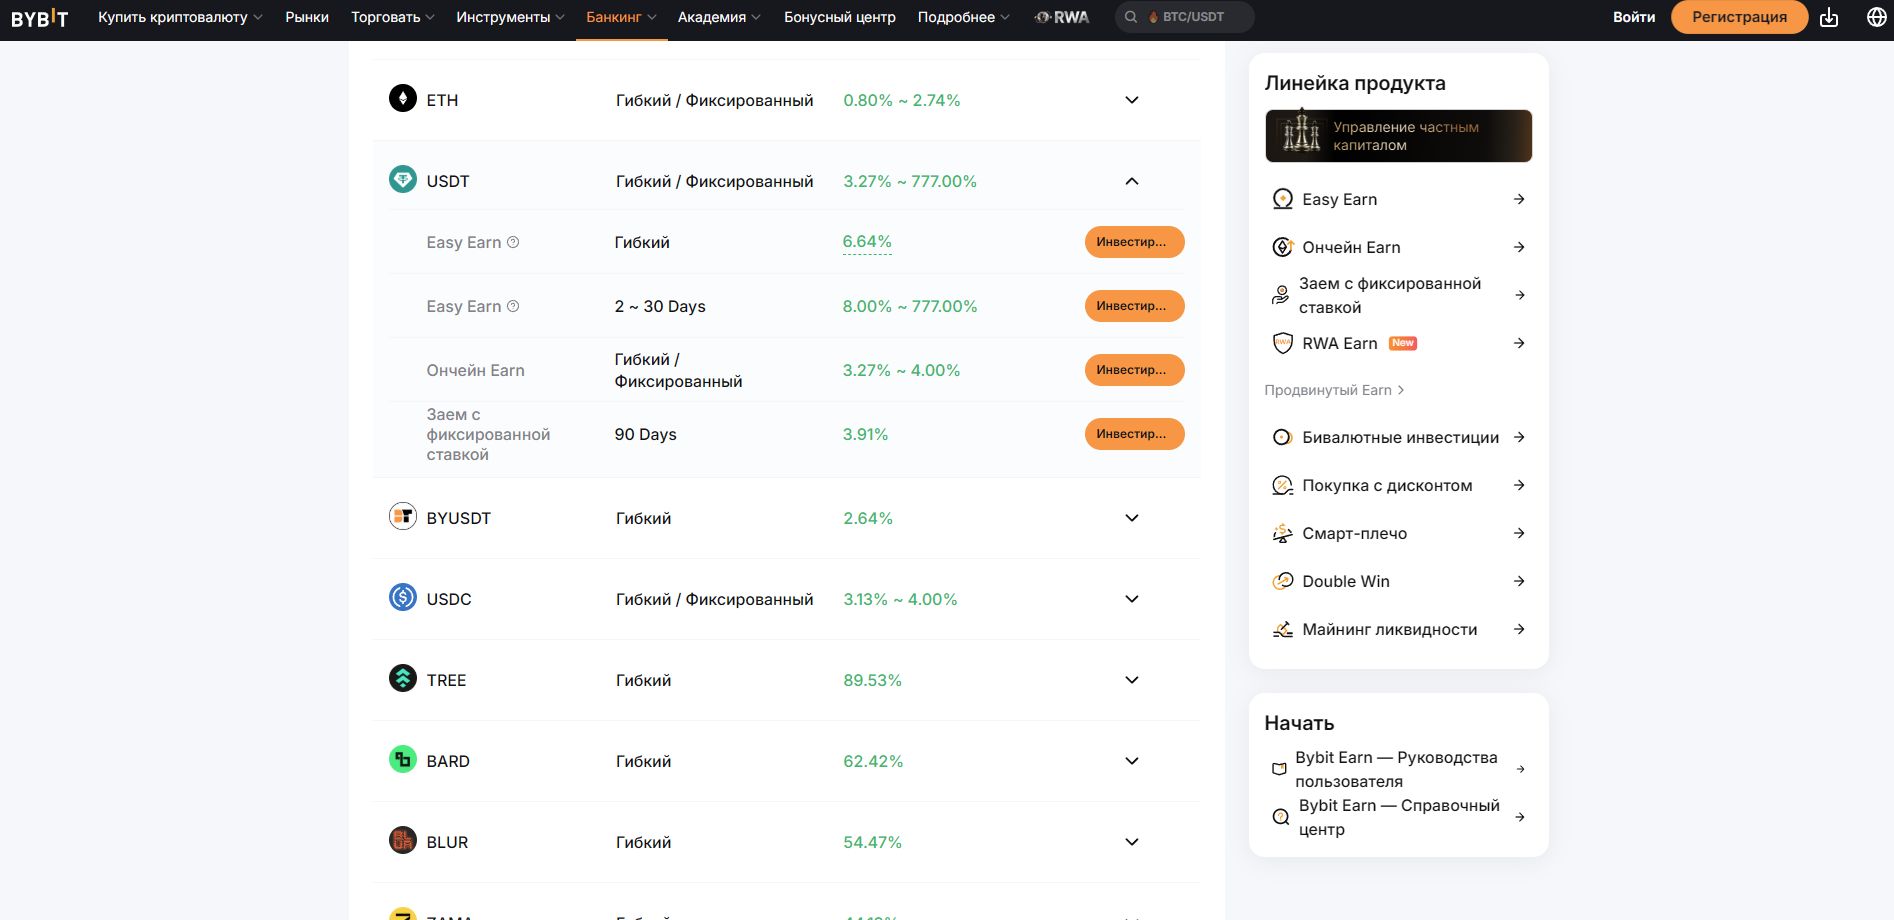Click the Регистрация button

coord(1739,17)
